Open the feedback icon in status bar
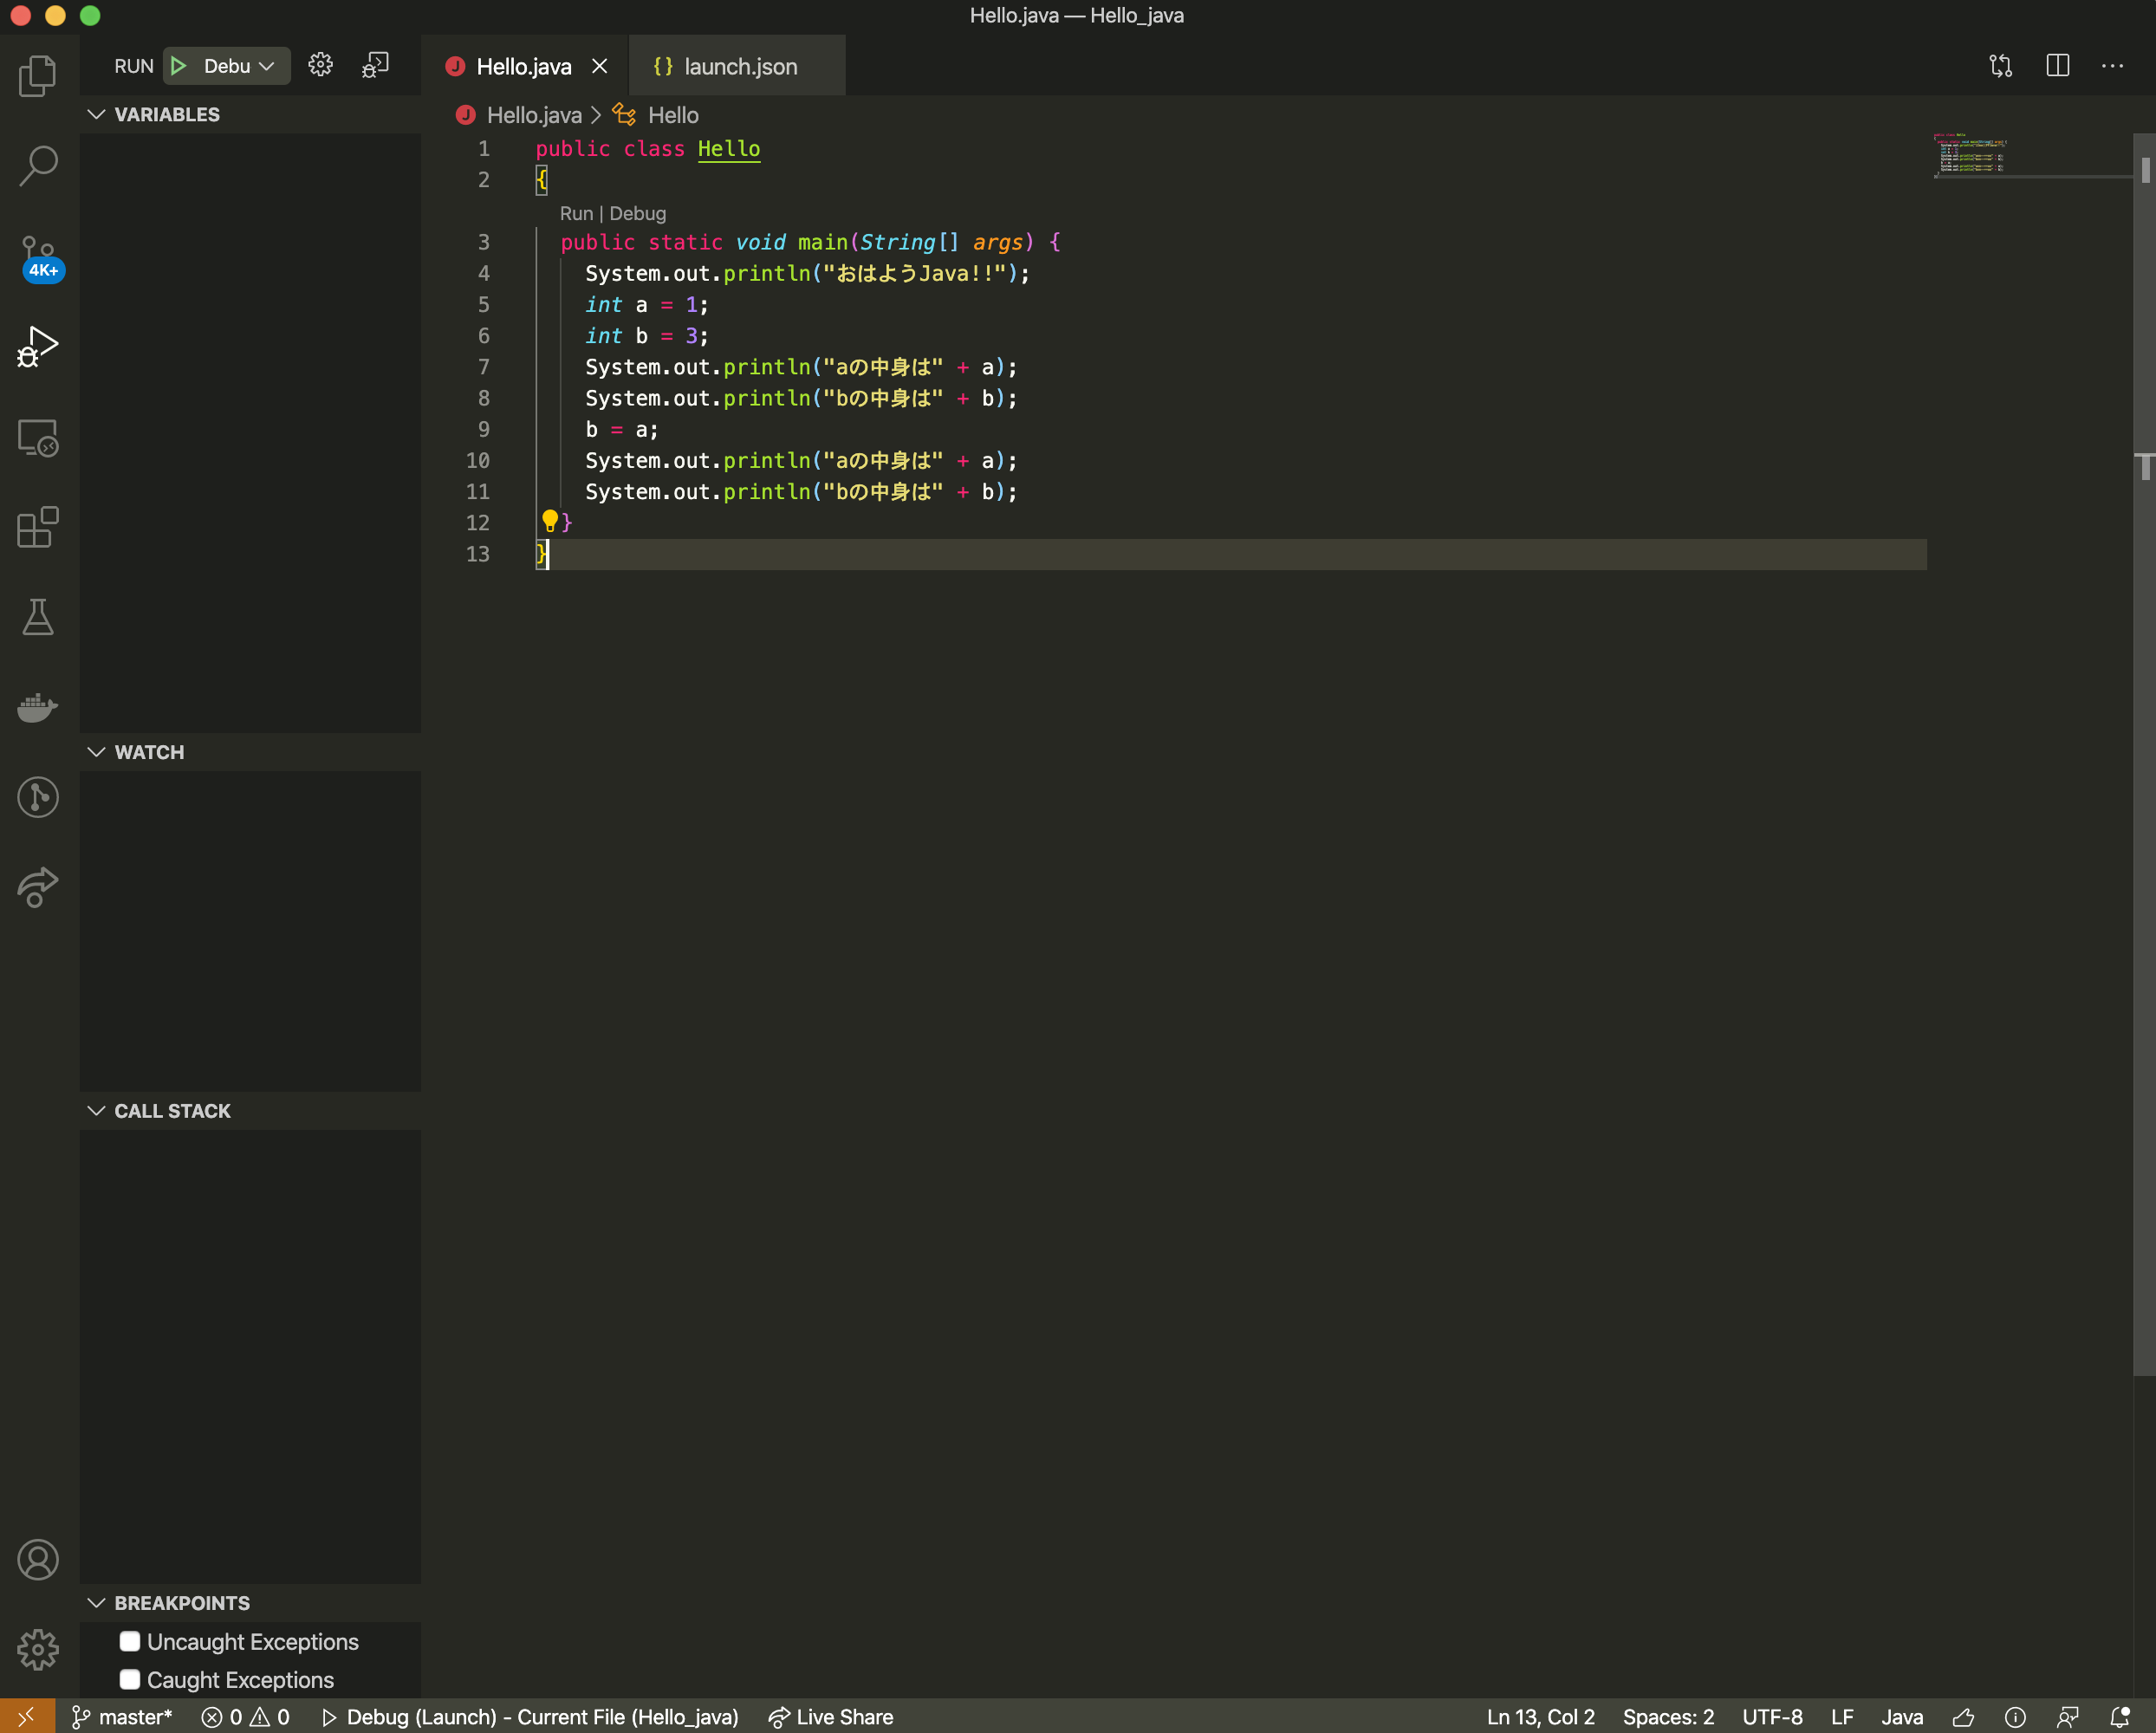This screenshot has height=1733, width=2156. [1963, 1716]
